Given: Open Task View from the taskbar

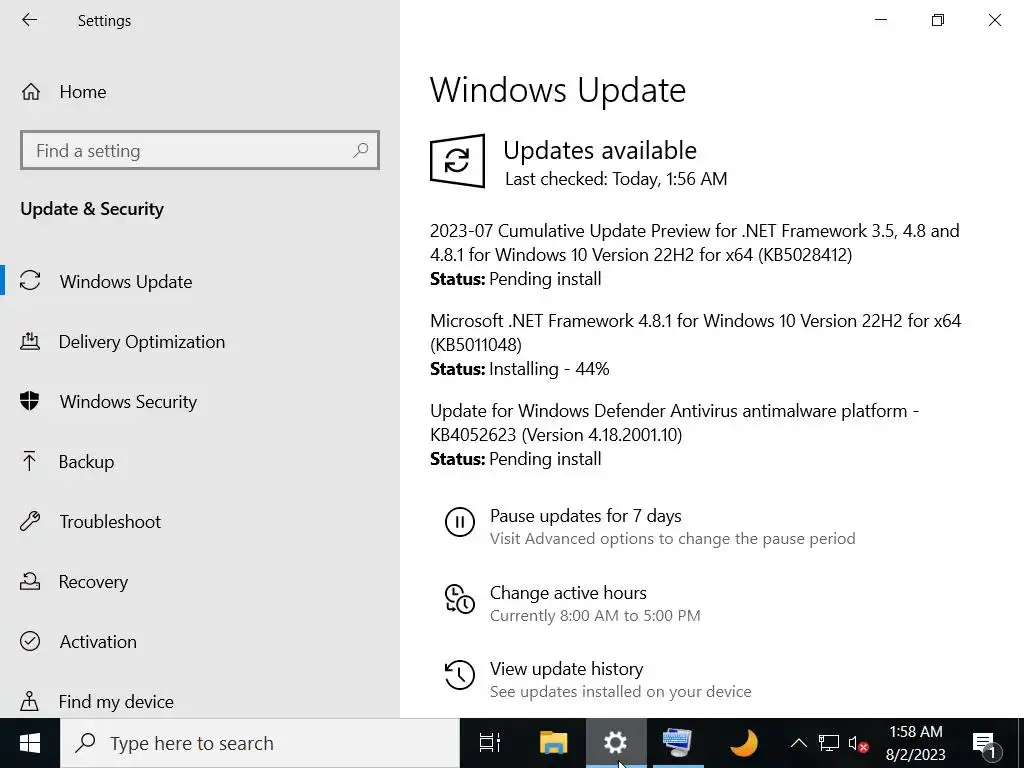Looking at the screenshot, I should click(490, 743).
